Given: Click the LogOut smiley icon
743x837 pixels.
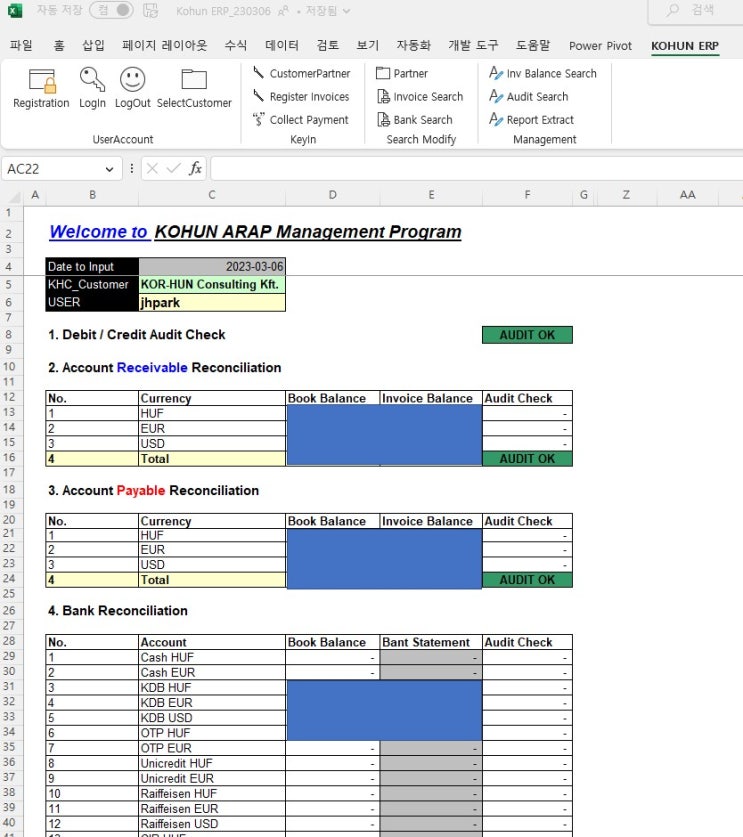Looking at the screenshot, I should point(132,81).
